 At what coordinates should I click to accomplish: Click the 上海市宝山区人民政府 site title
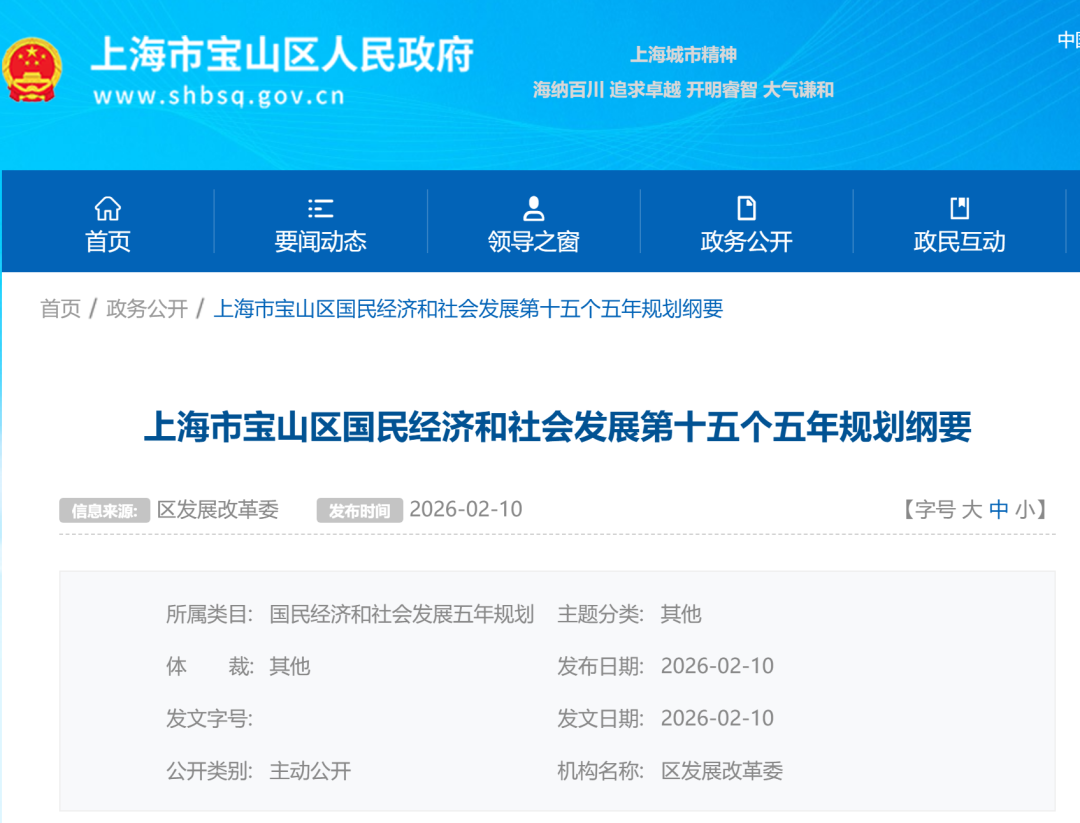point(282,55)
